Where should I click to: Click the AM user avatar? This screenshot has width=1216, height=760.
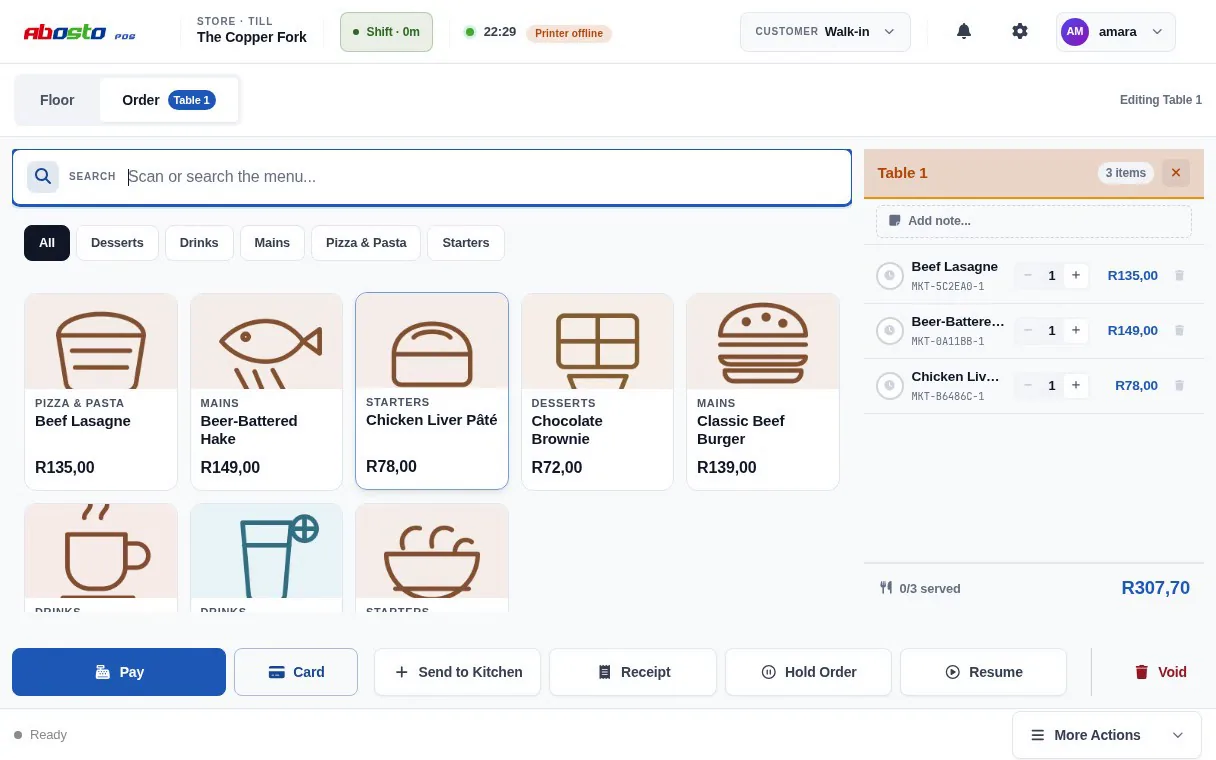[1075, 31]
